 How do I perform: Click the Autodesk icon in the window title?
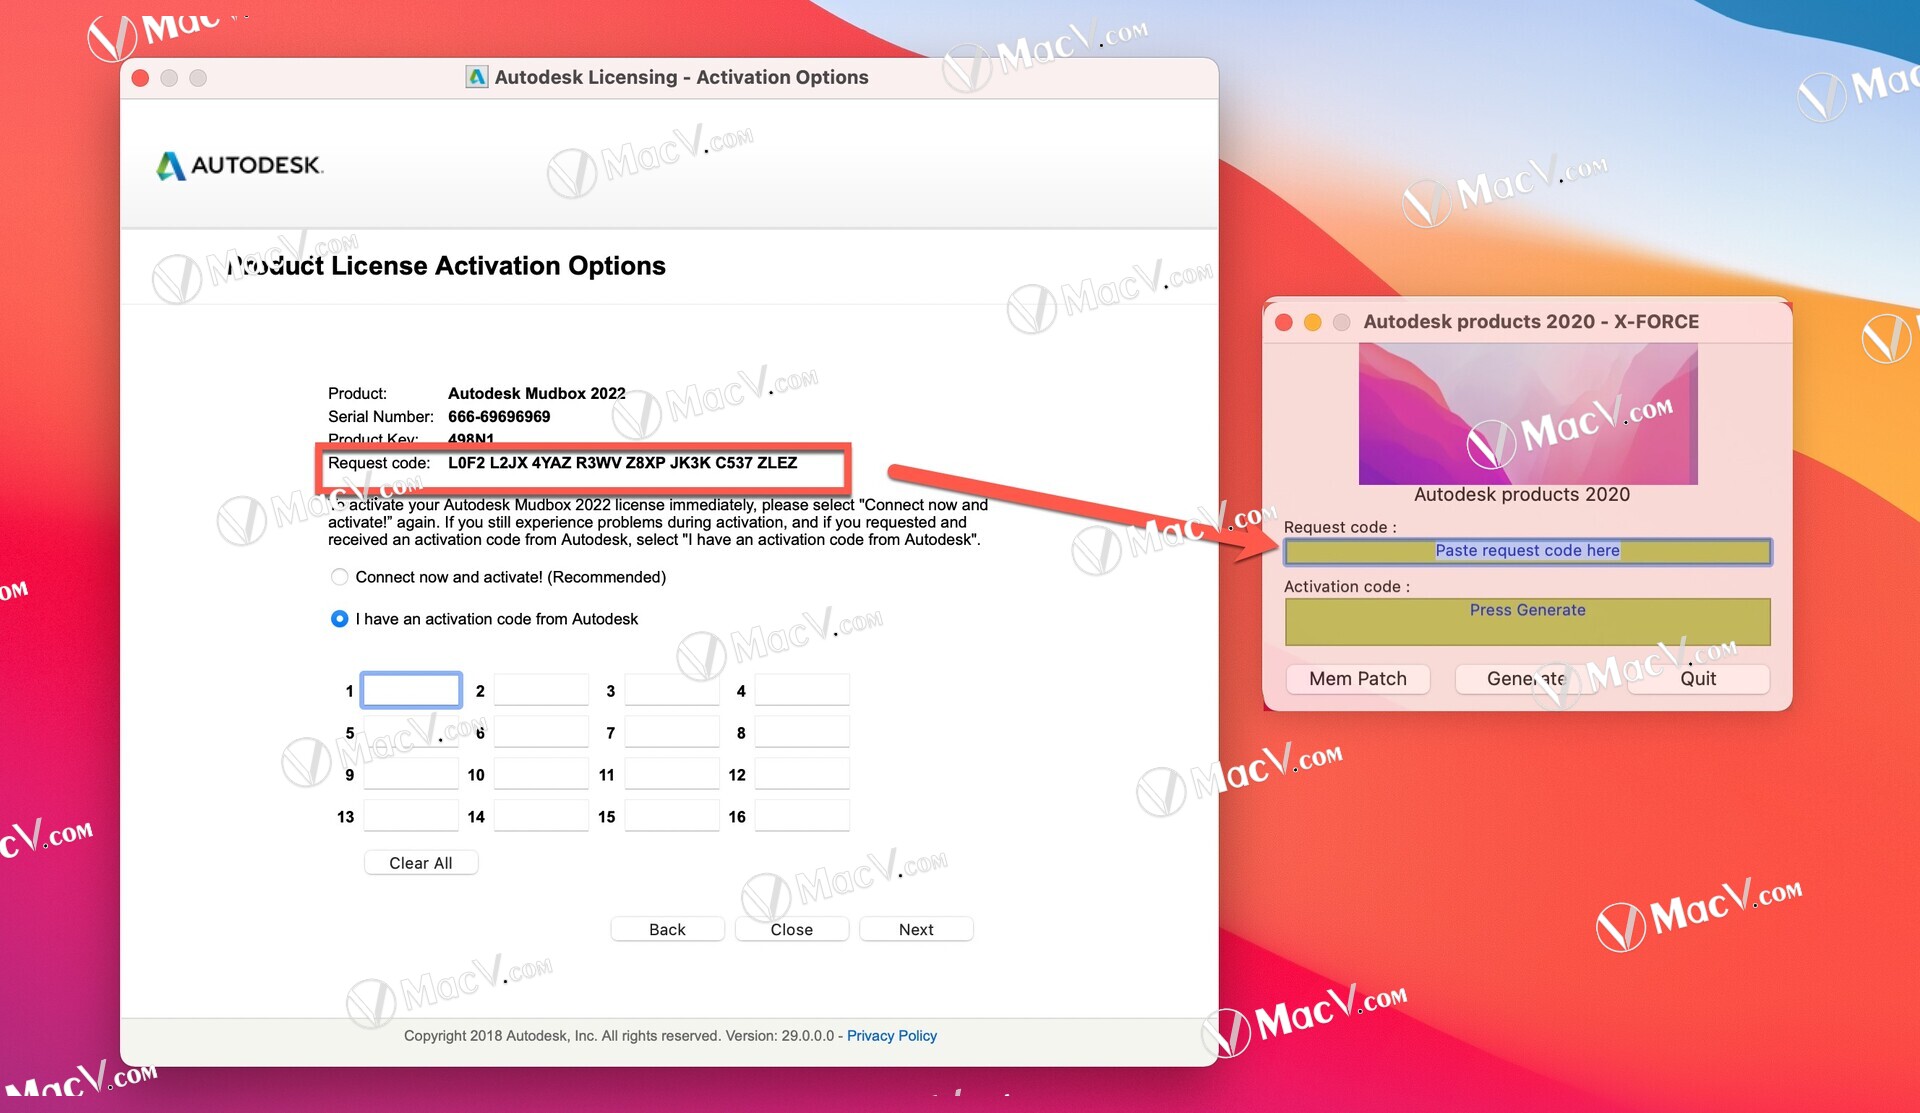[477, 77]
